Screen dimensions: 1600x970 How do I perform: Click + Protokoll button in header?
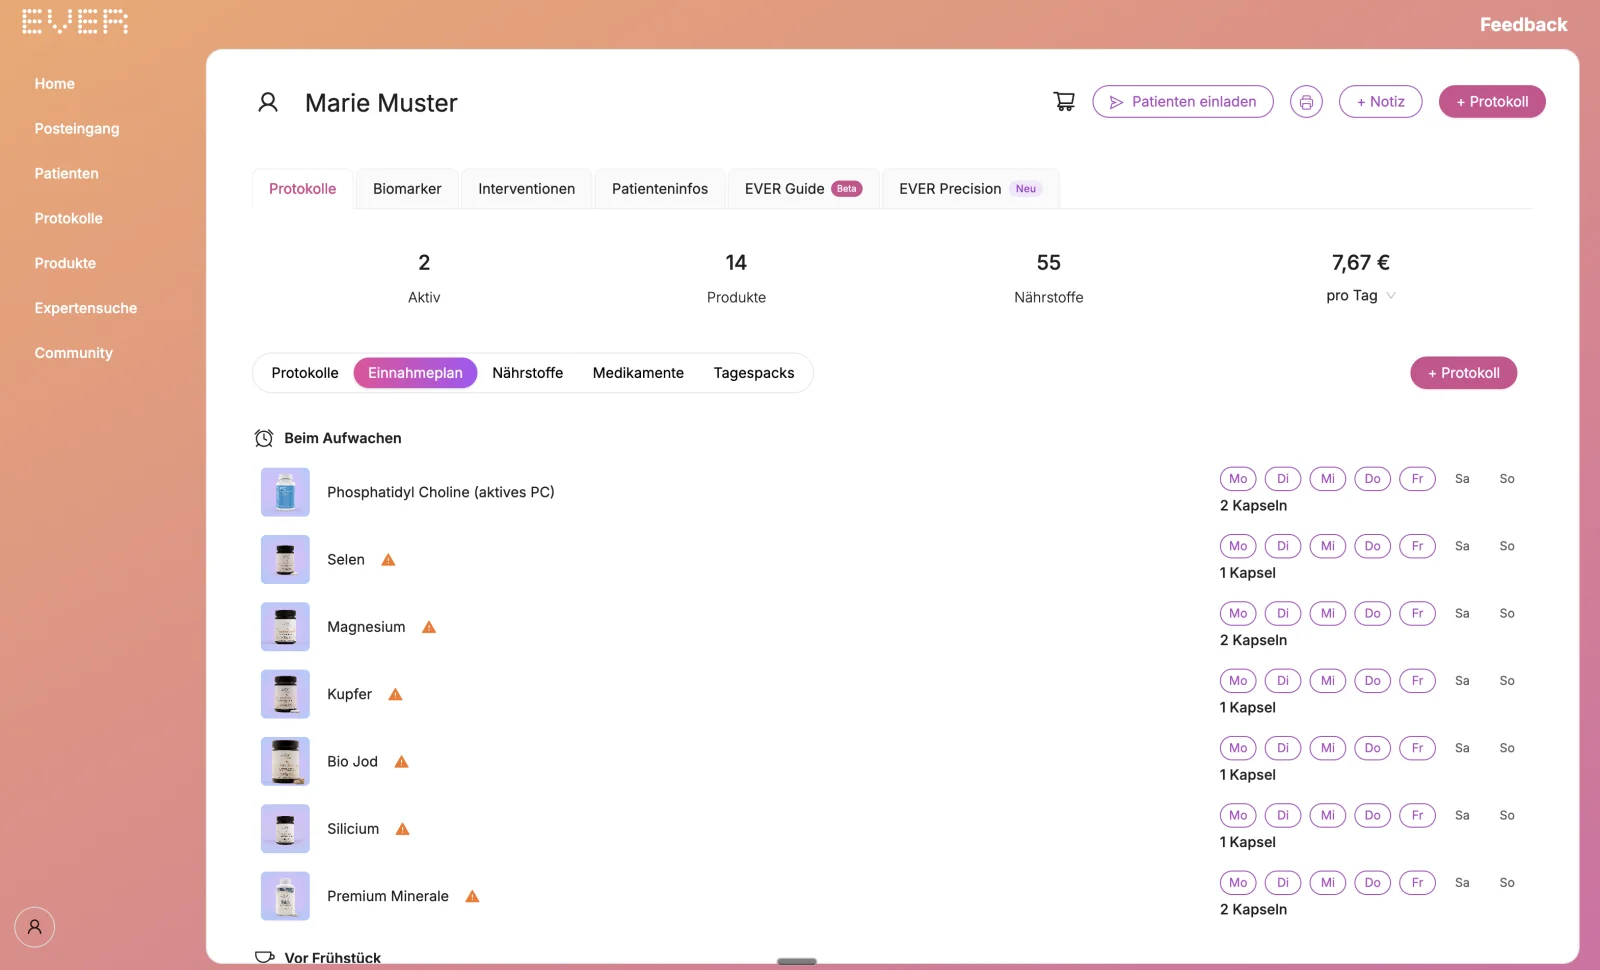[x=1492, y=102]
